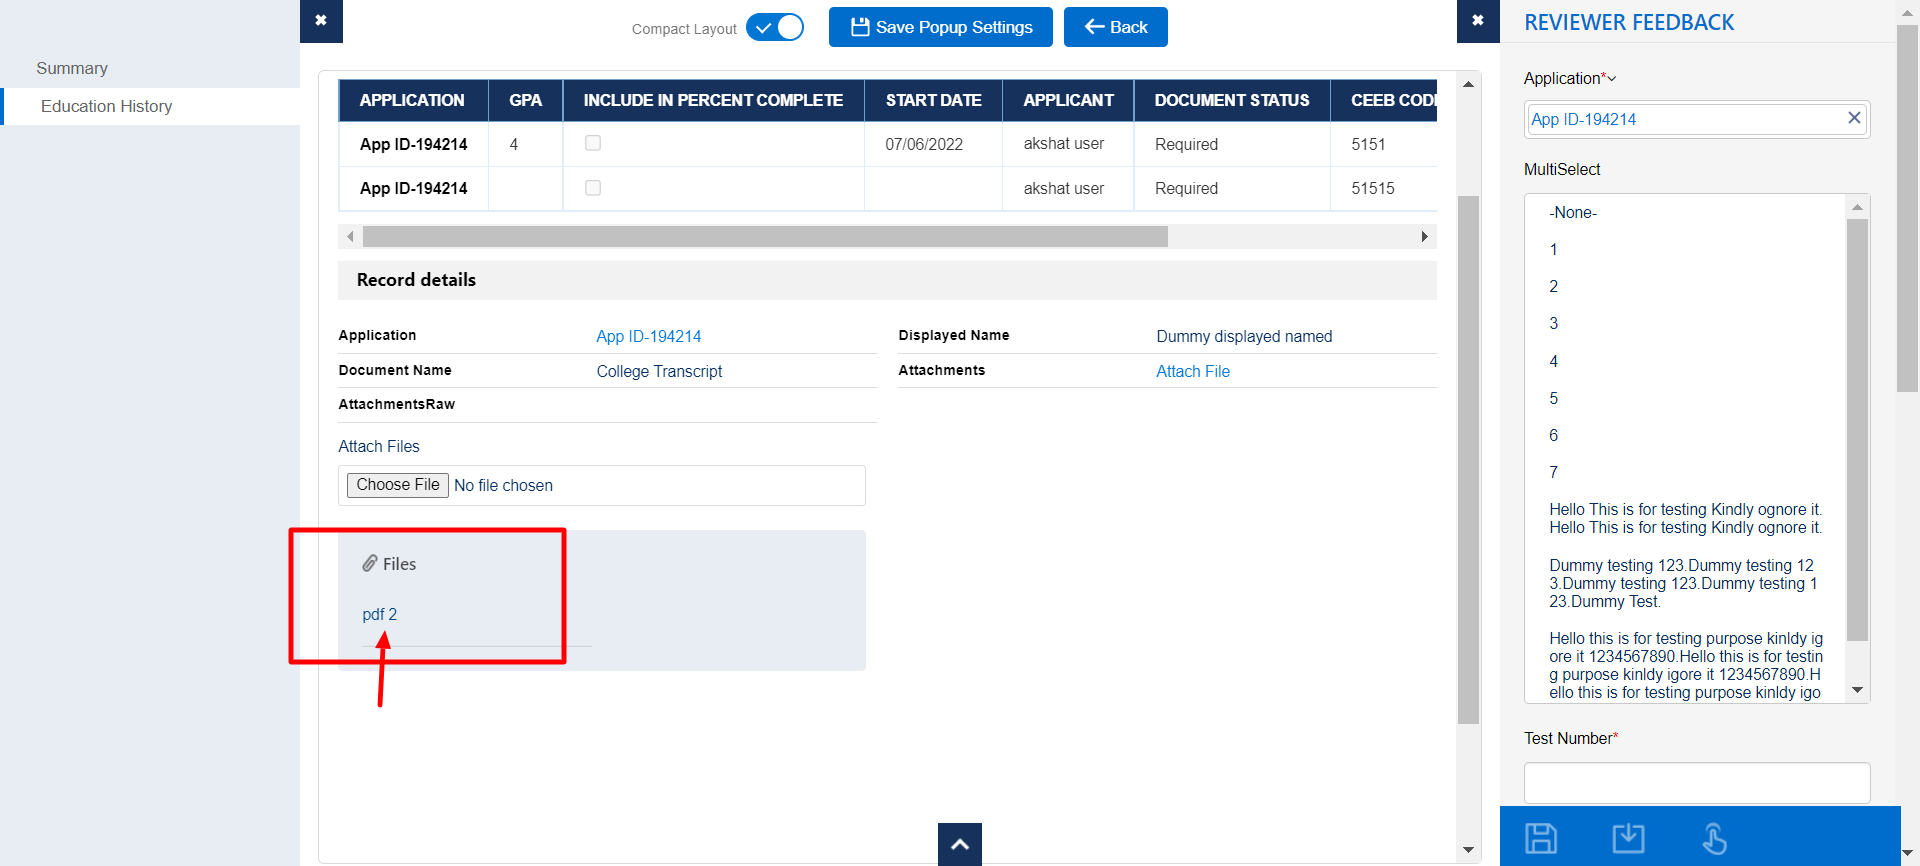Toggle the Compact Layout switch
This screenshot has width=1920, height=866.
click(775, 28)
